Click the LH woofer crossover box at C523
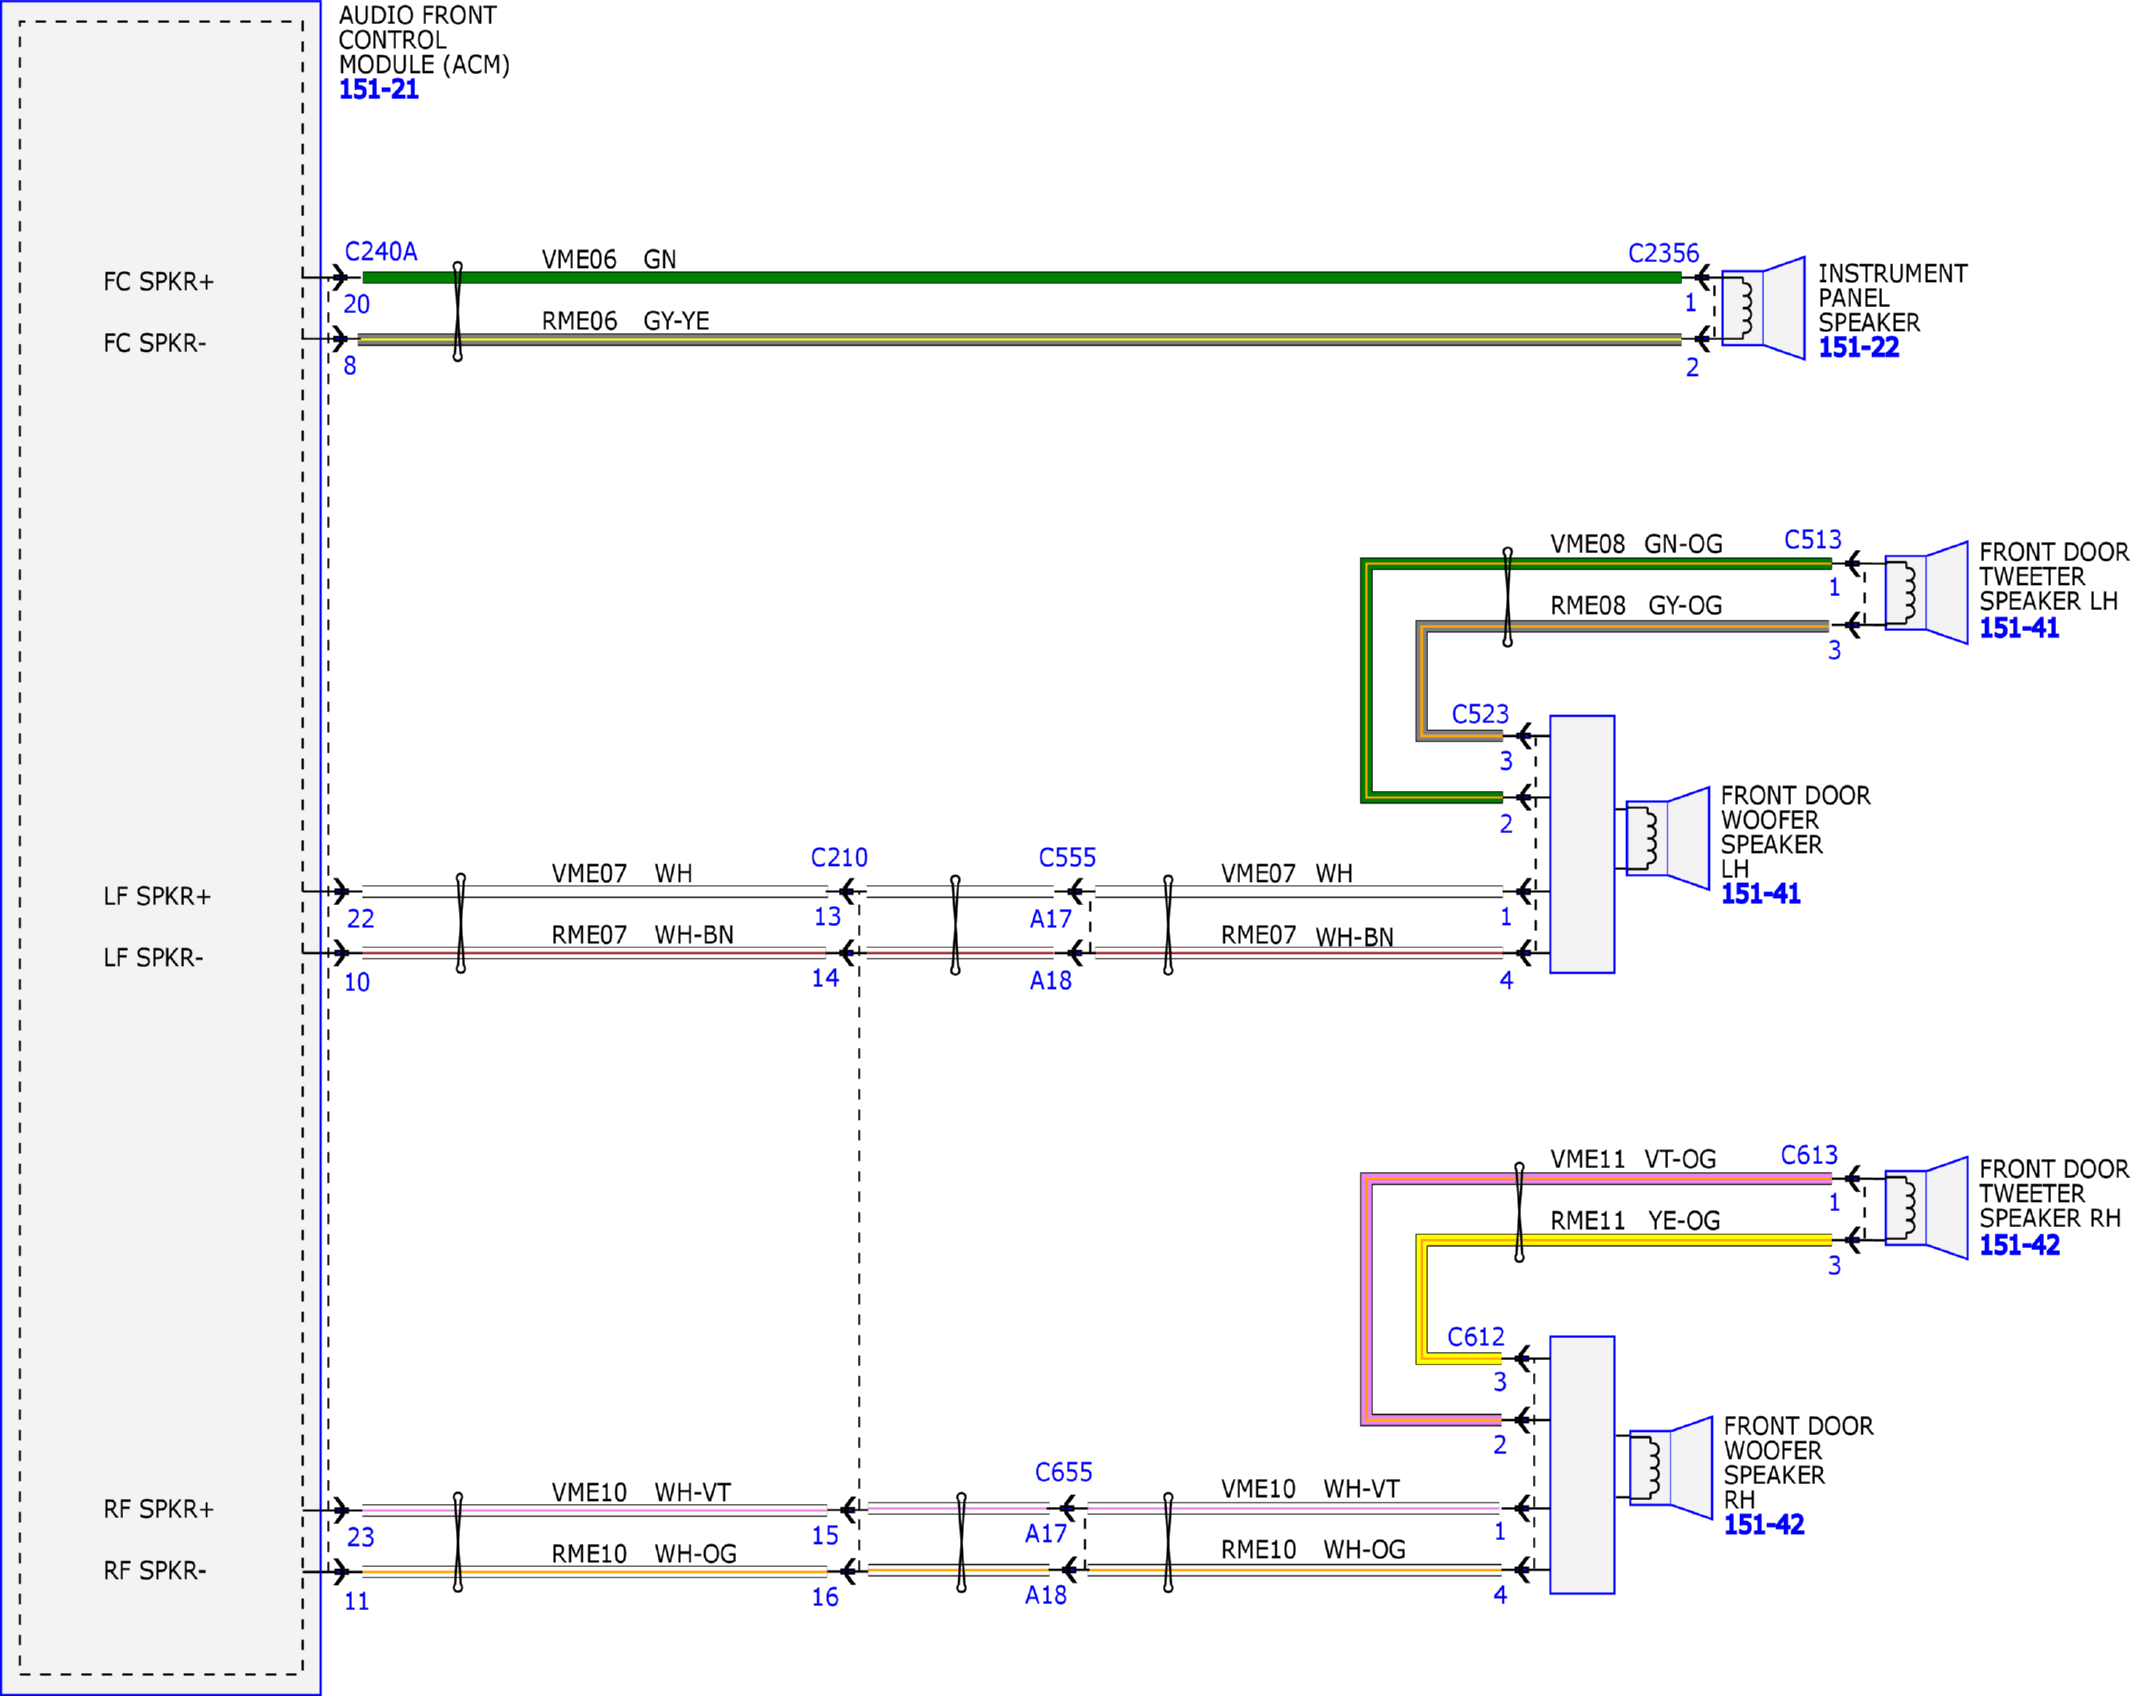The image size is (2130, 1696). click(1582, 844)
